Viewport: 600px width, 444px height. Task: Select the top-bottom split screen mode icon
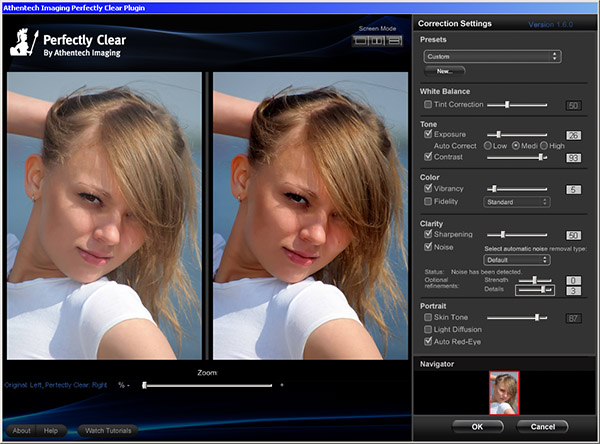point(394,41)
